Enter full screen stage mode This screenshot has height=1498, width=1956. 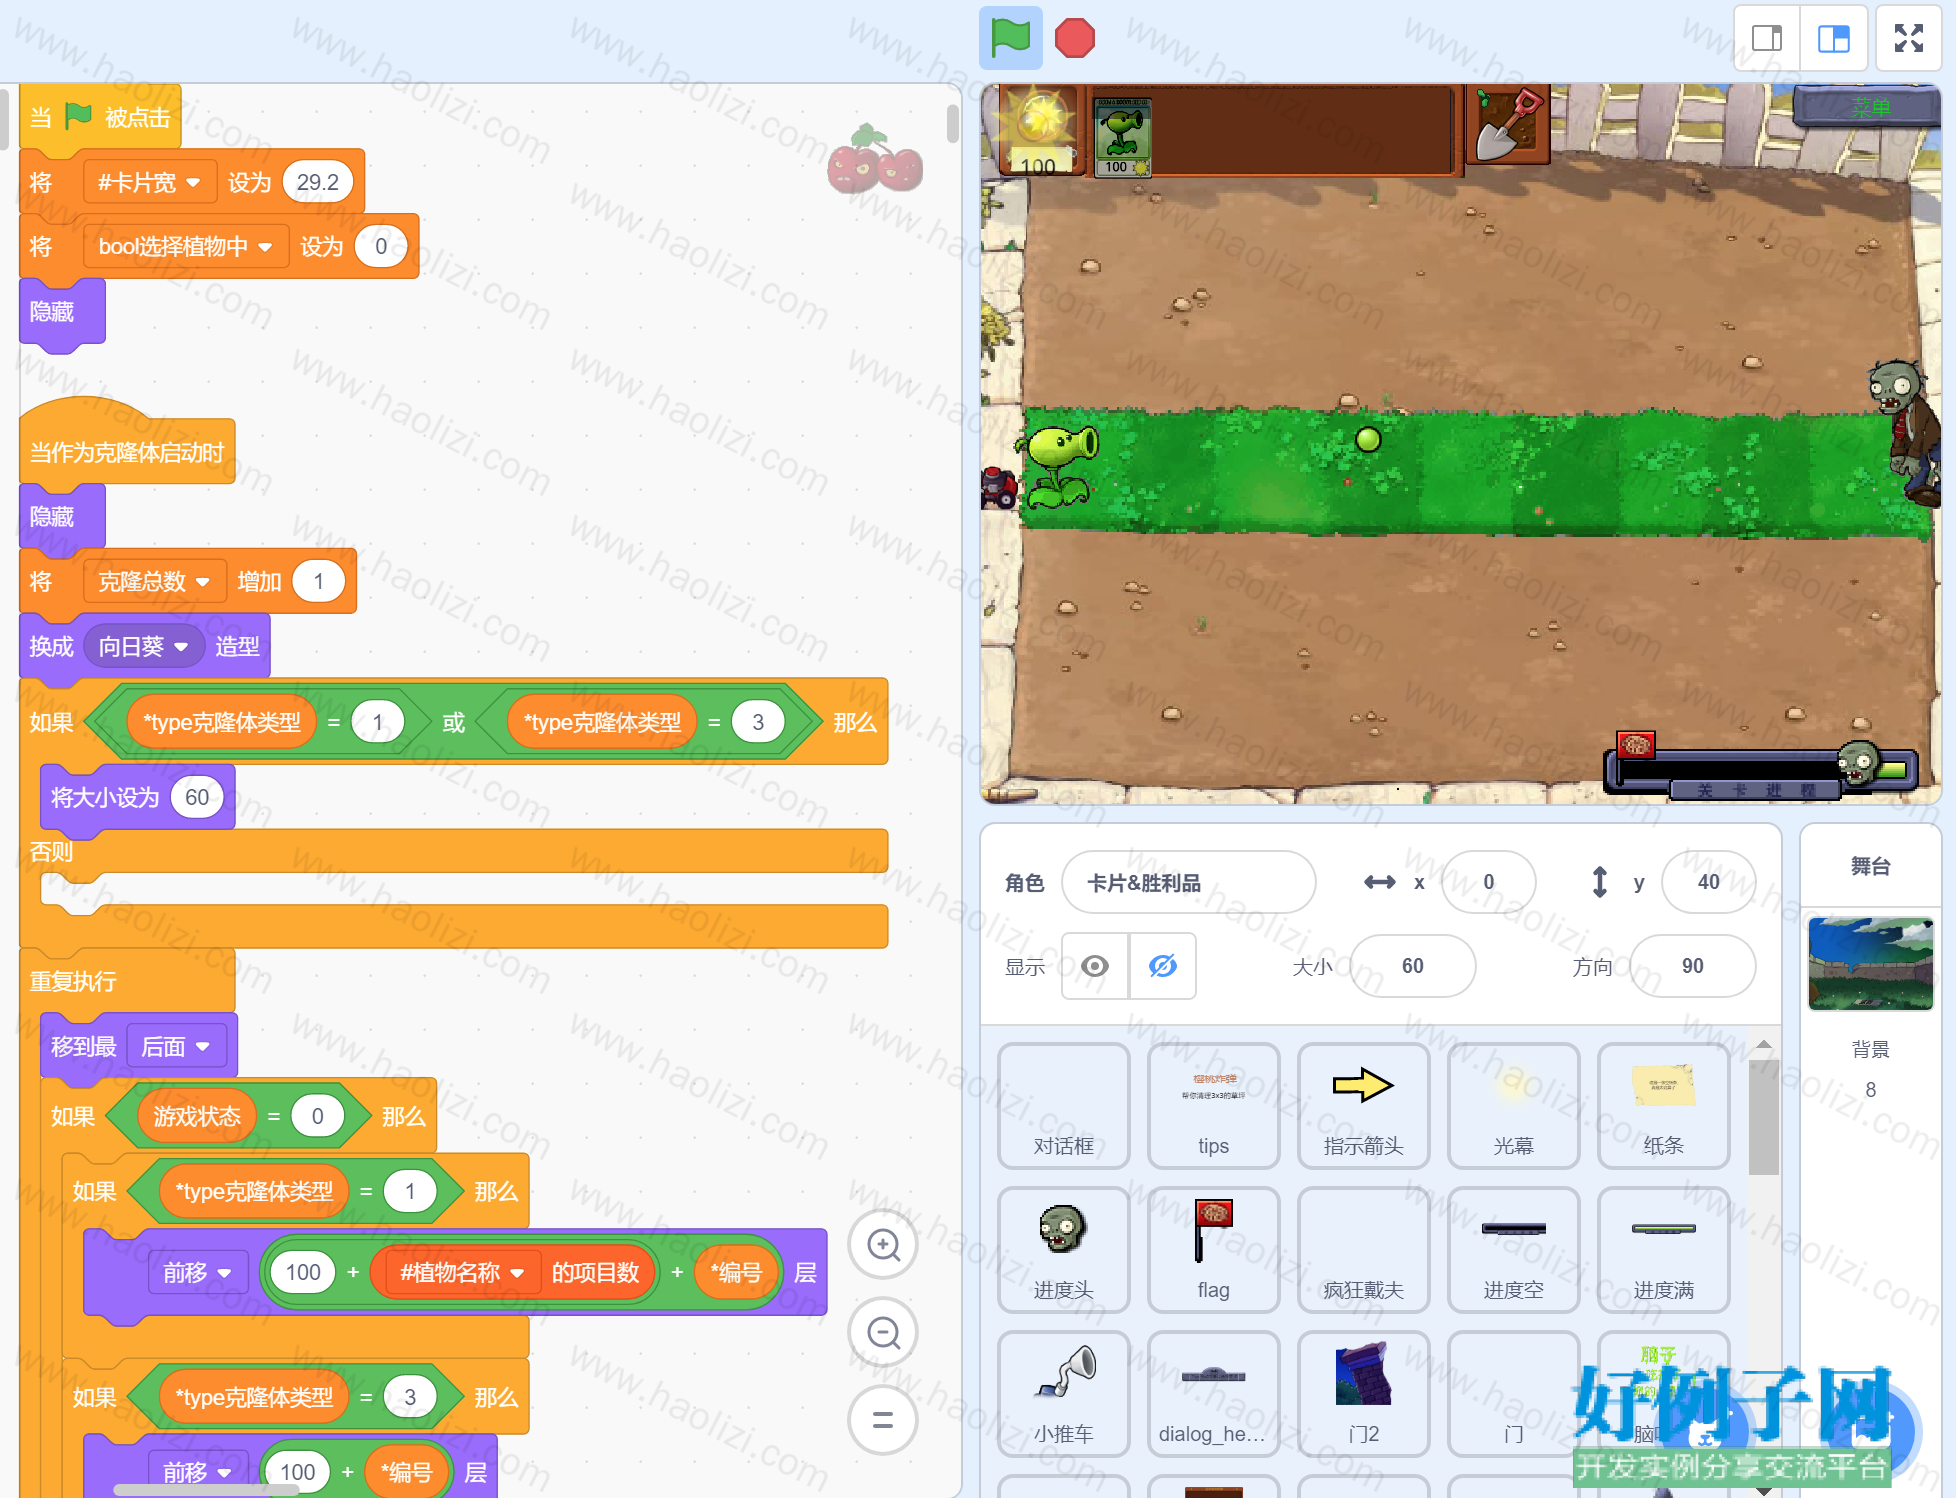point(1909,38)
